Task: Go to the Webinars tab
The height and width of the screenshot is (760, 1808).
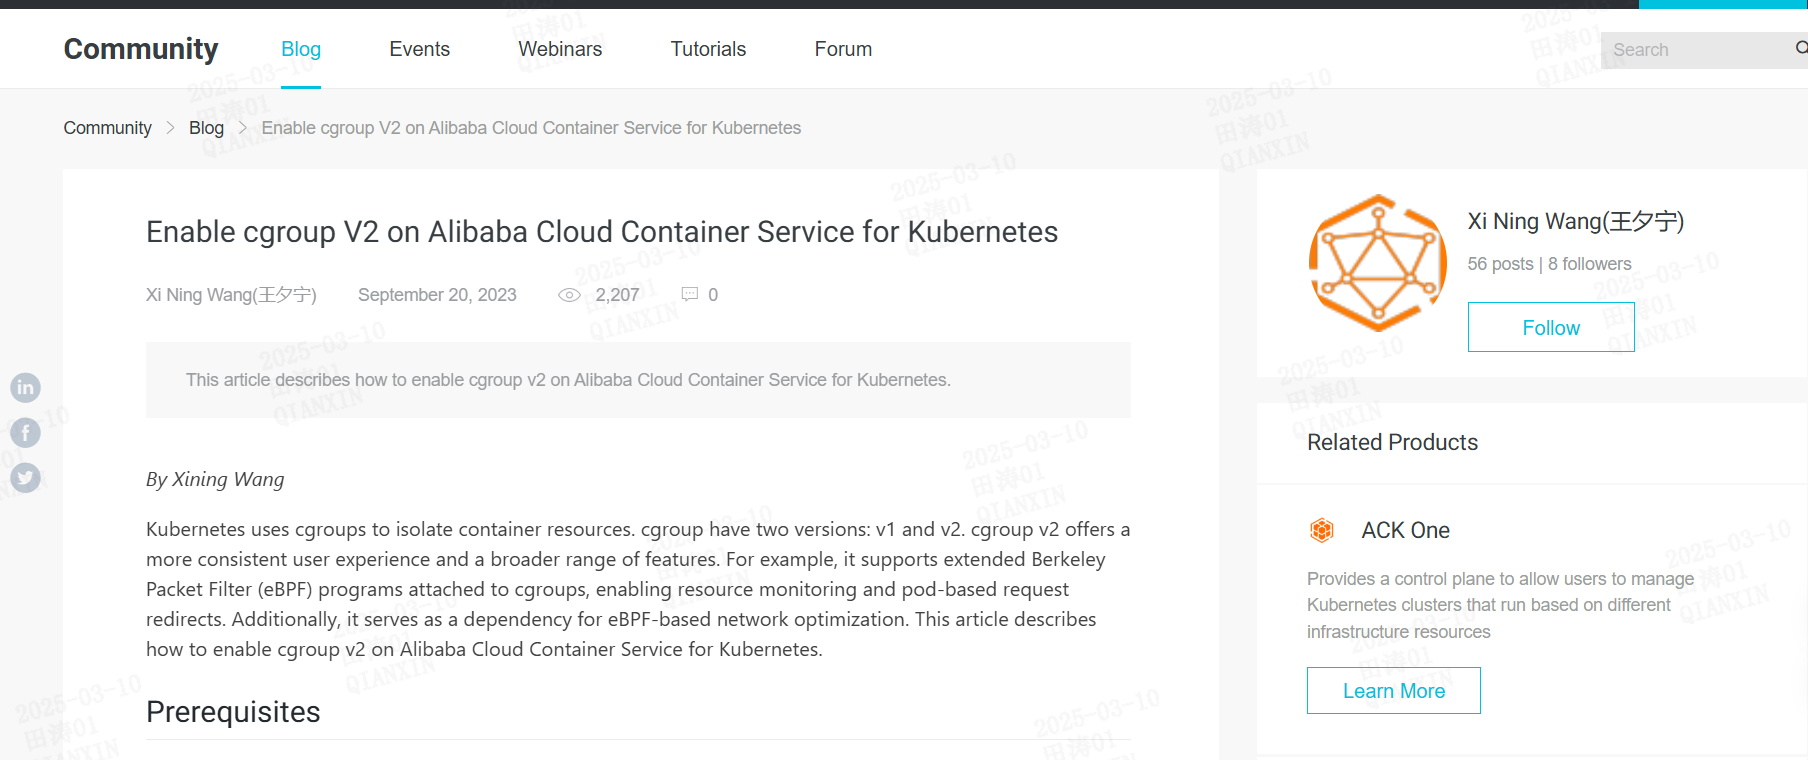Action: click(560, 49)
